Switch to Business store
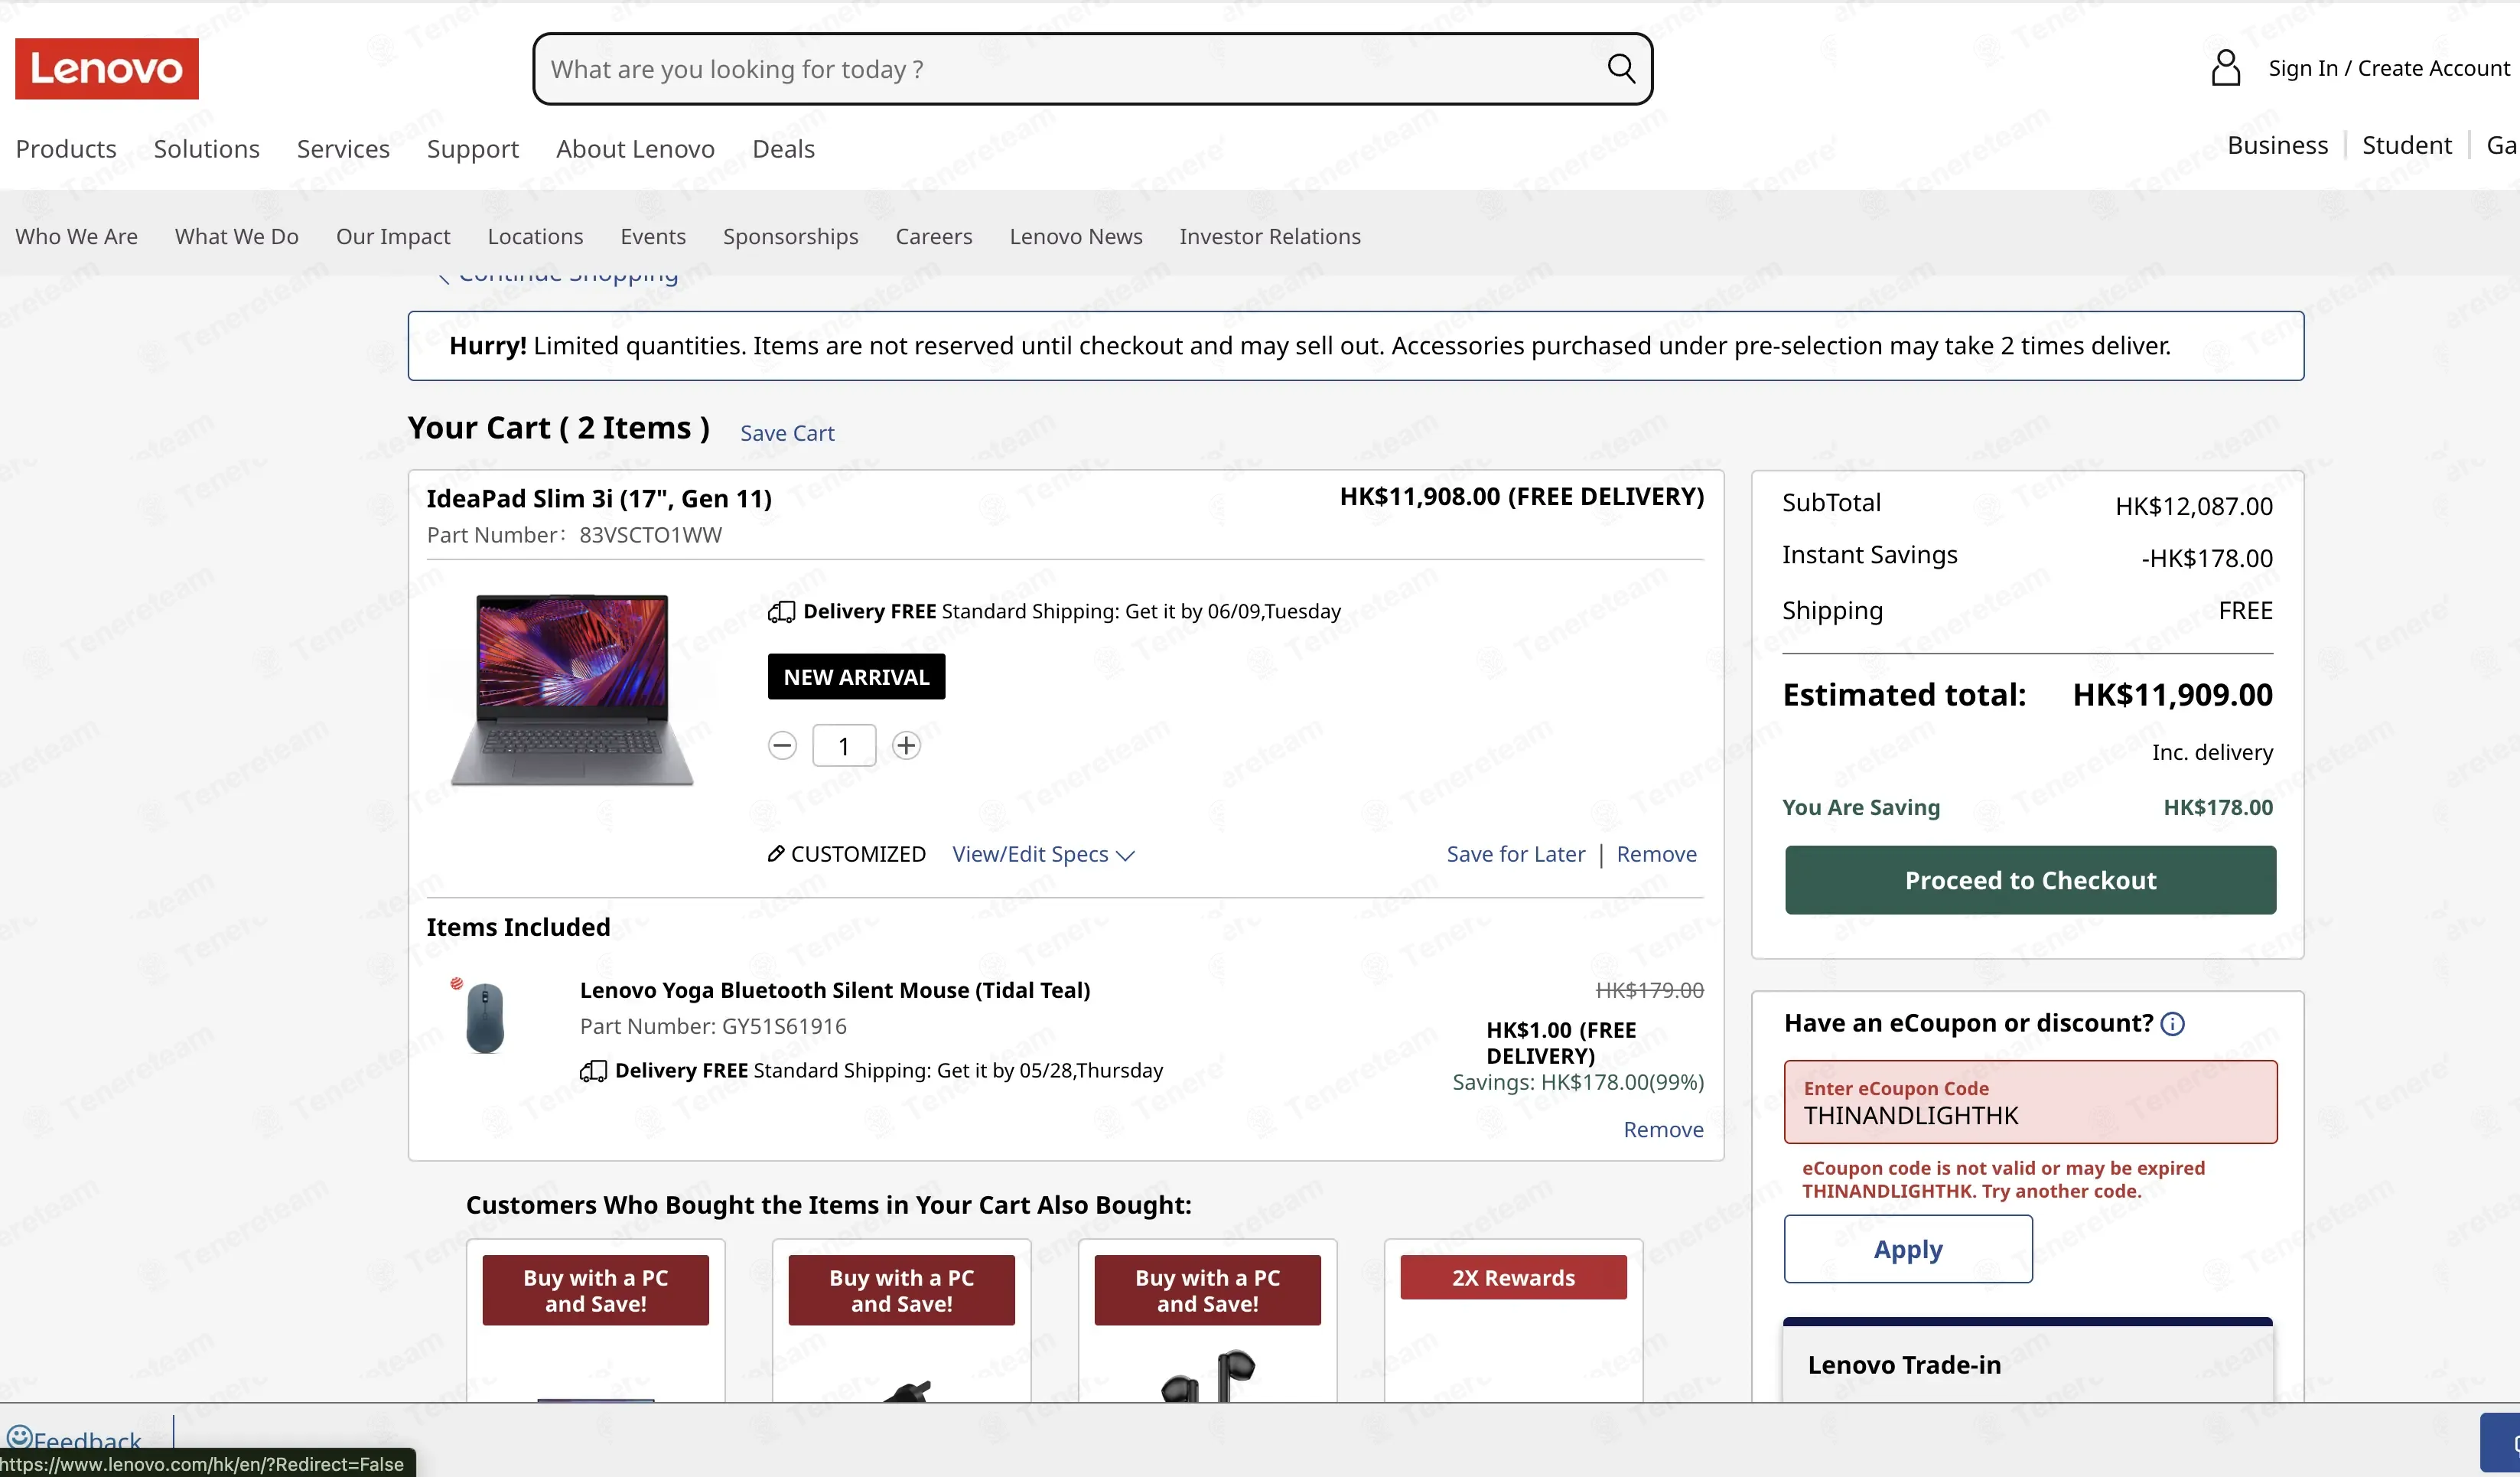The width and height of the screenshot is (2520, 1477). (2277, 145)
